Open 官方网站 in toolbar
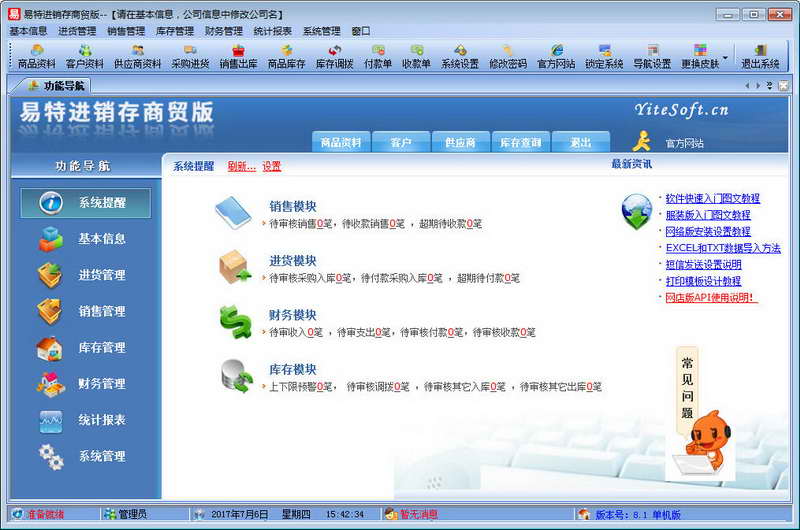Screen dimensions: 800x530 click(556, 57)
